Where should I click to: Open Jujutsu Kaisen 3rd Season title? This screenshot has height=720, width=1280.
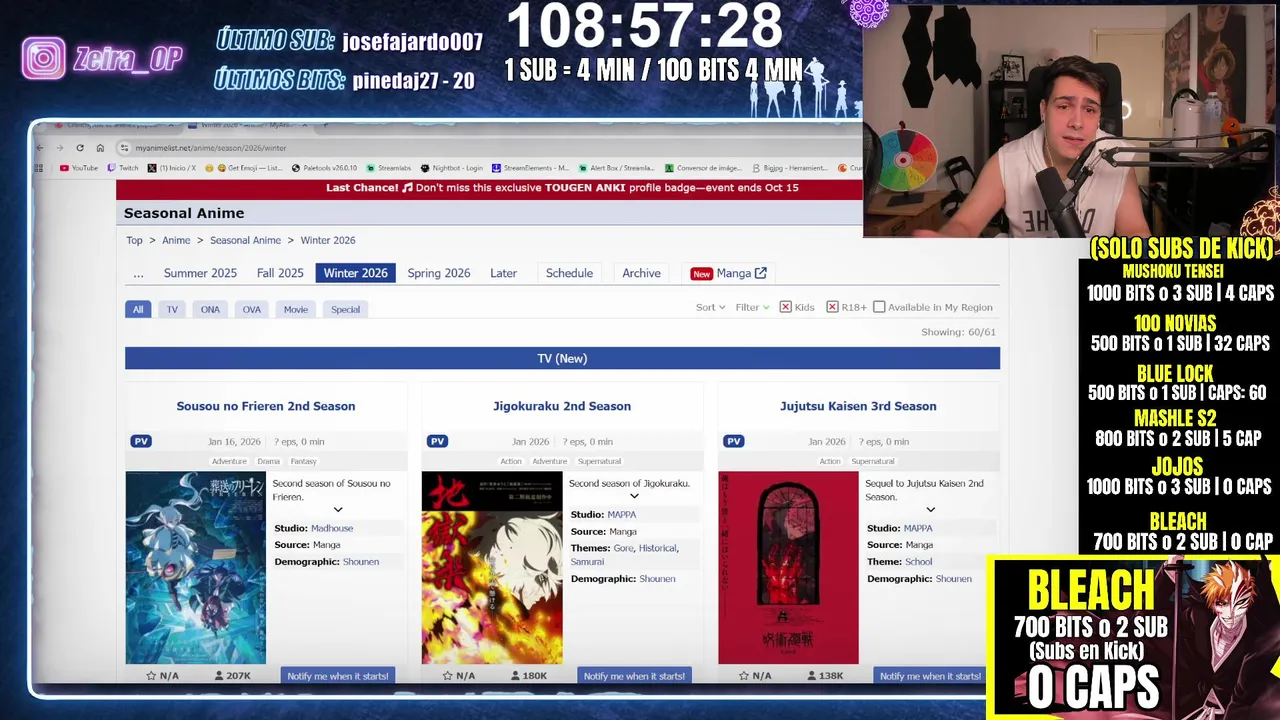tap(858, 406)
